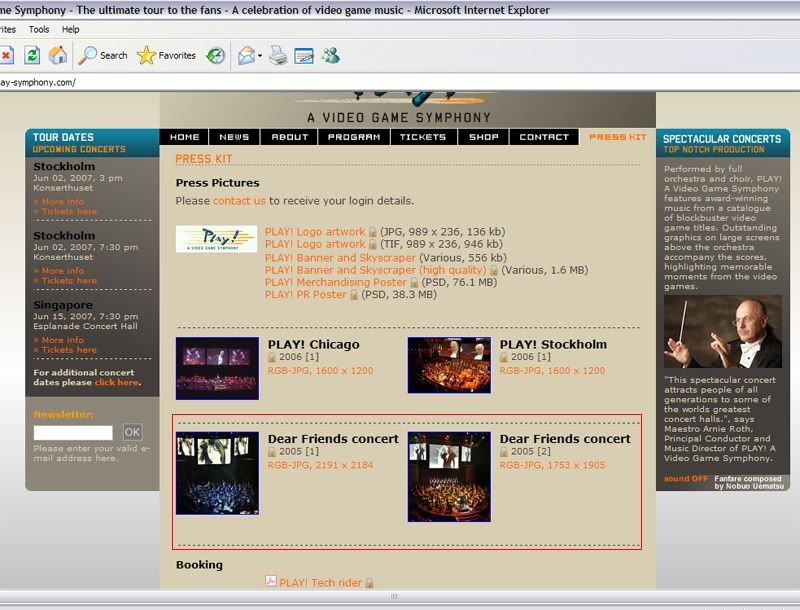Click the Messenger toolbar icon
The image size is (800, 610).
click(331, 55)
